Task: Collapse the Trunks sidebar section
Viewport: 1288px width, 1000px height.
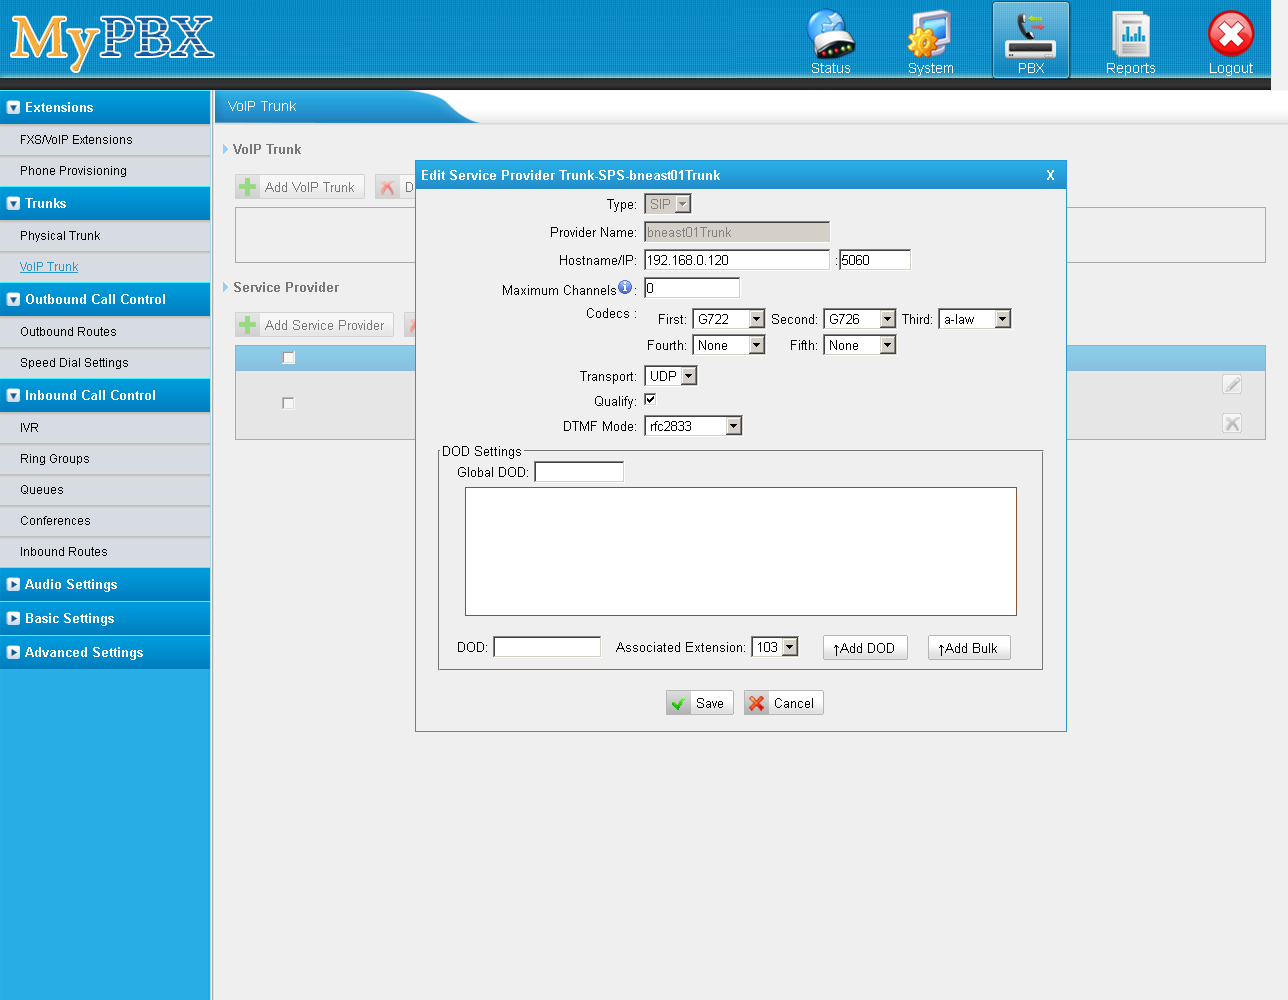Action: tap(105, 203)
